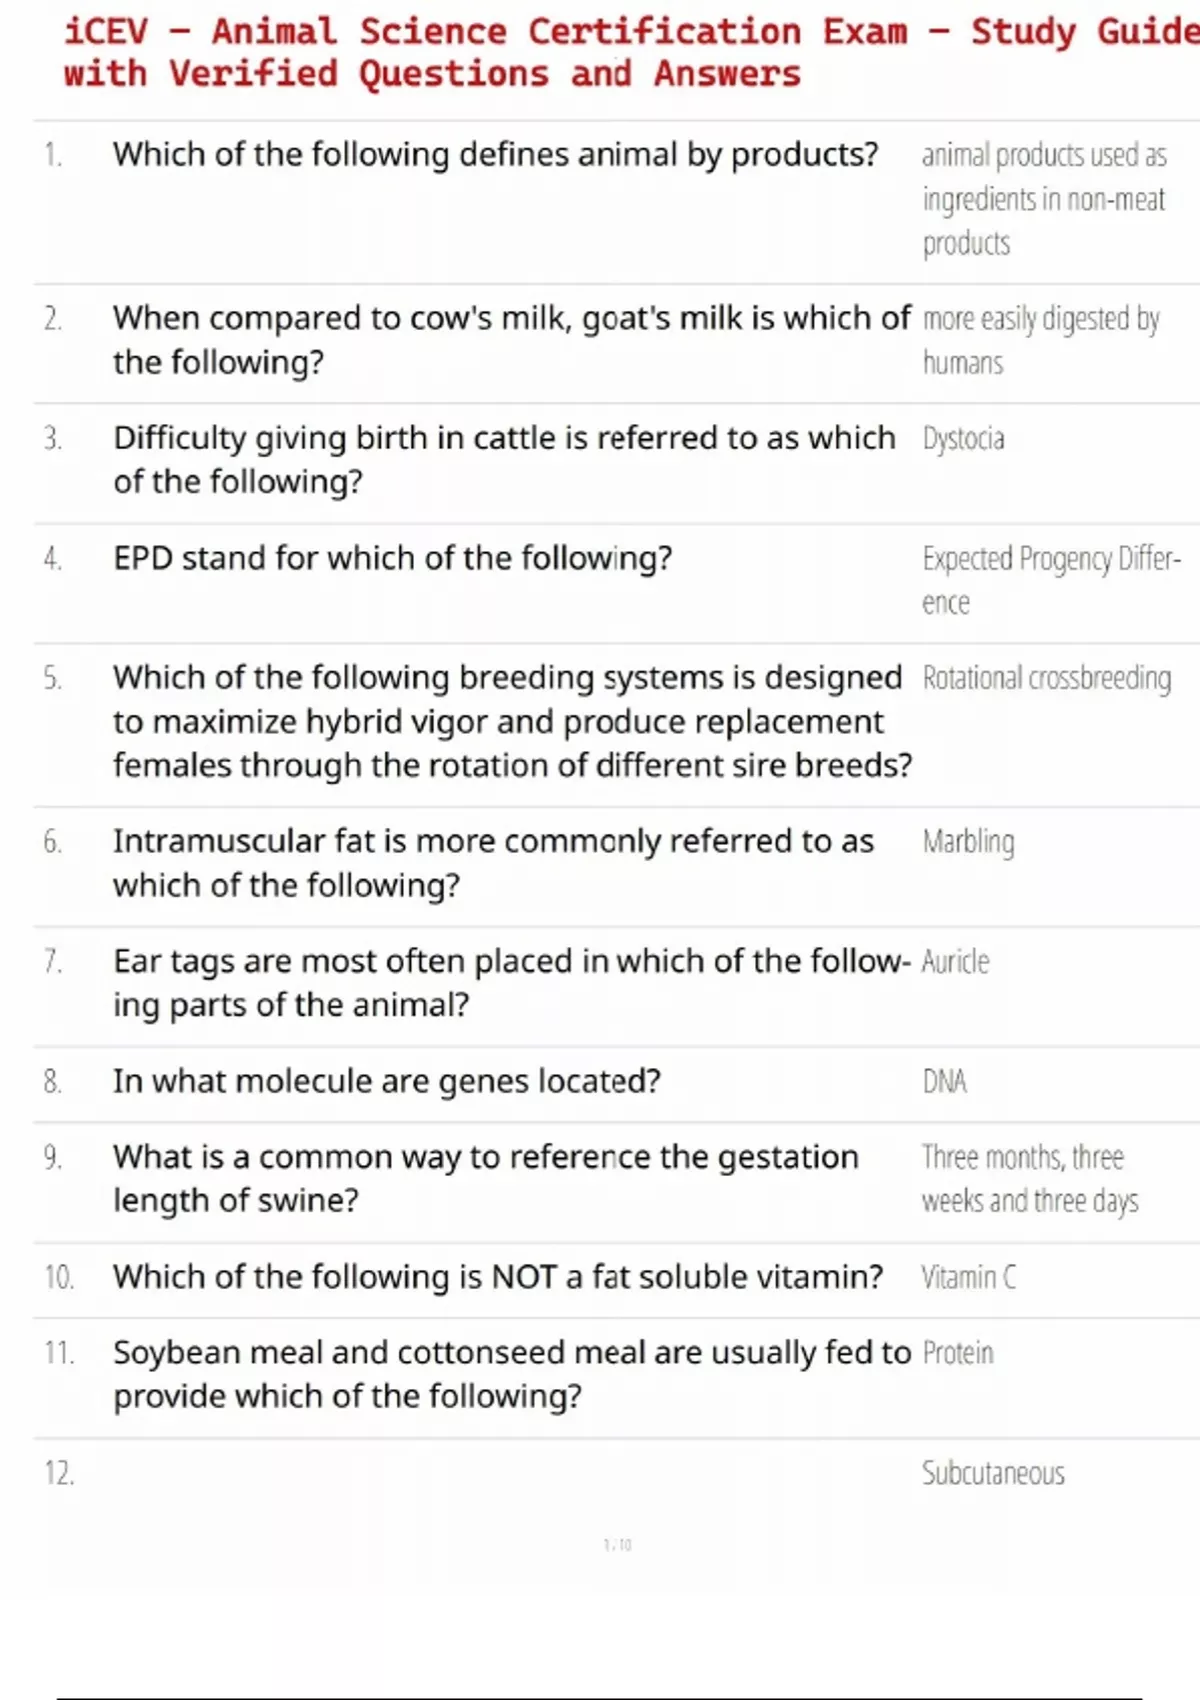Click the page number indicator at bottom
Viewport: 1200px width, 1700px height.
point(617,1545)
